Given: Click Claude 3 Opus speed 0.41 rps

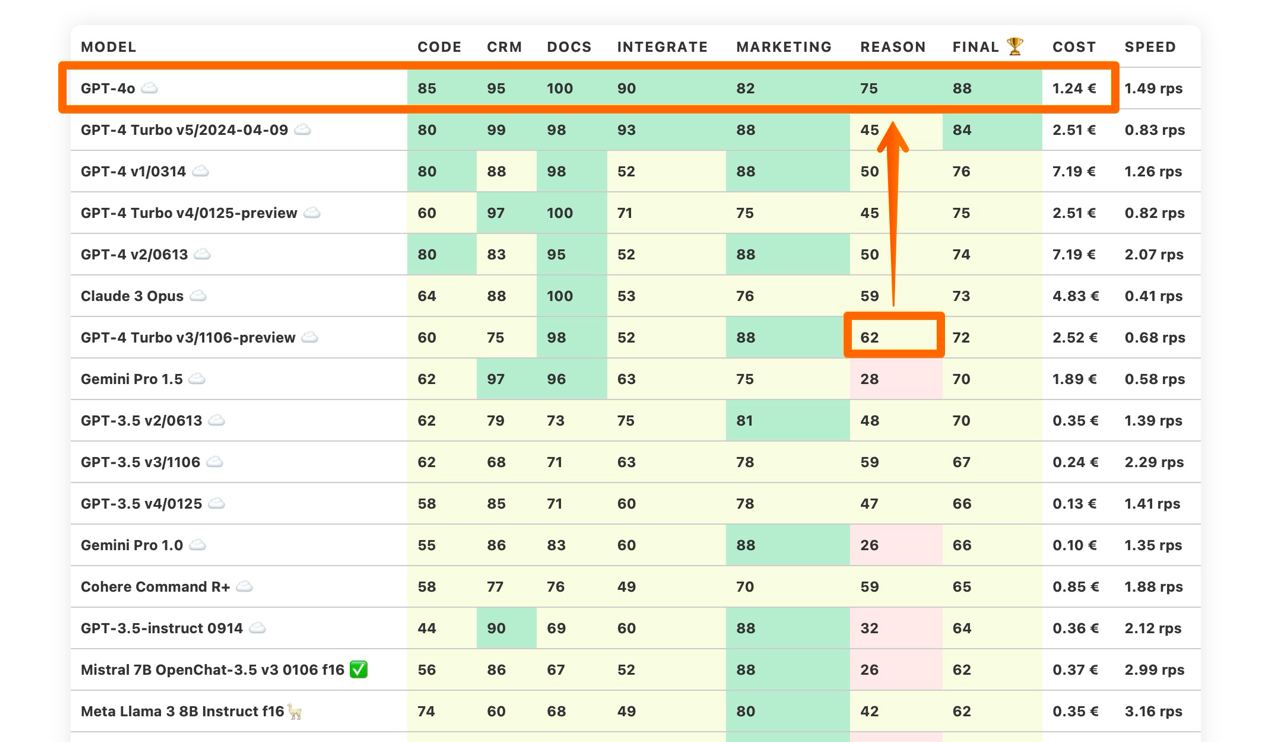Looking at the screenshot, I should point(1153,296).
